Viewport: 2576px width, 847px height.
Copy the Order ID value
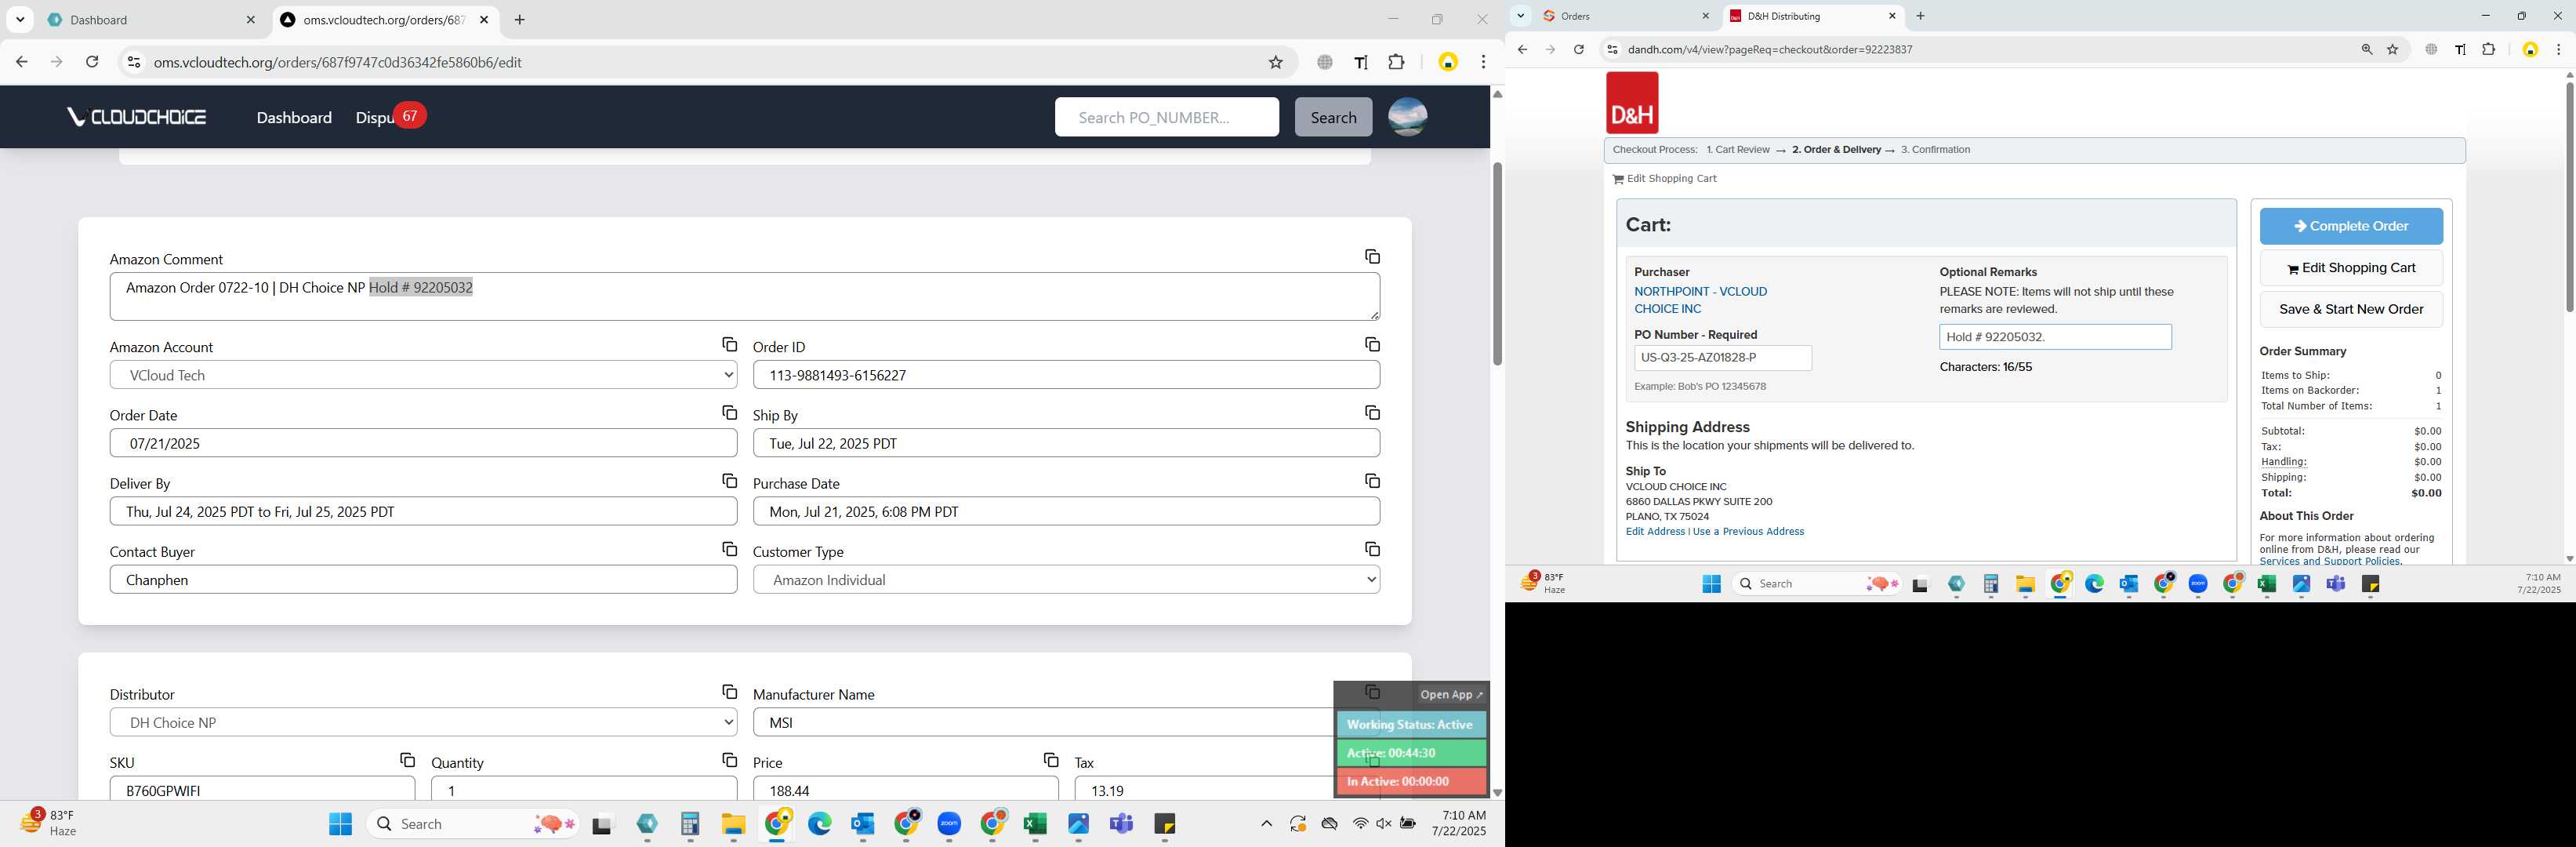[1372, 345]
